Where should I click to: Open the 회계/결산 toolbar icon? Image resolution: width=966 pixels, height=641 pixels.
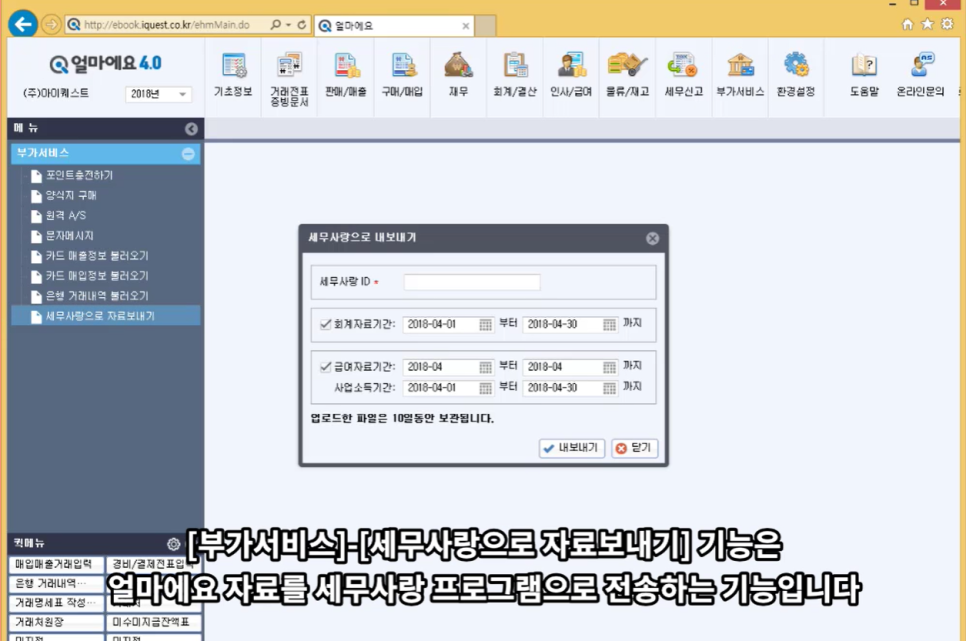pyautogui.click(x=515, y=75)
